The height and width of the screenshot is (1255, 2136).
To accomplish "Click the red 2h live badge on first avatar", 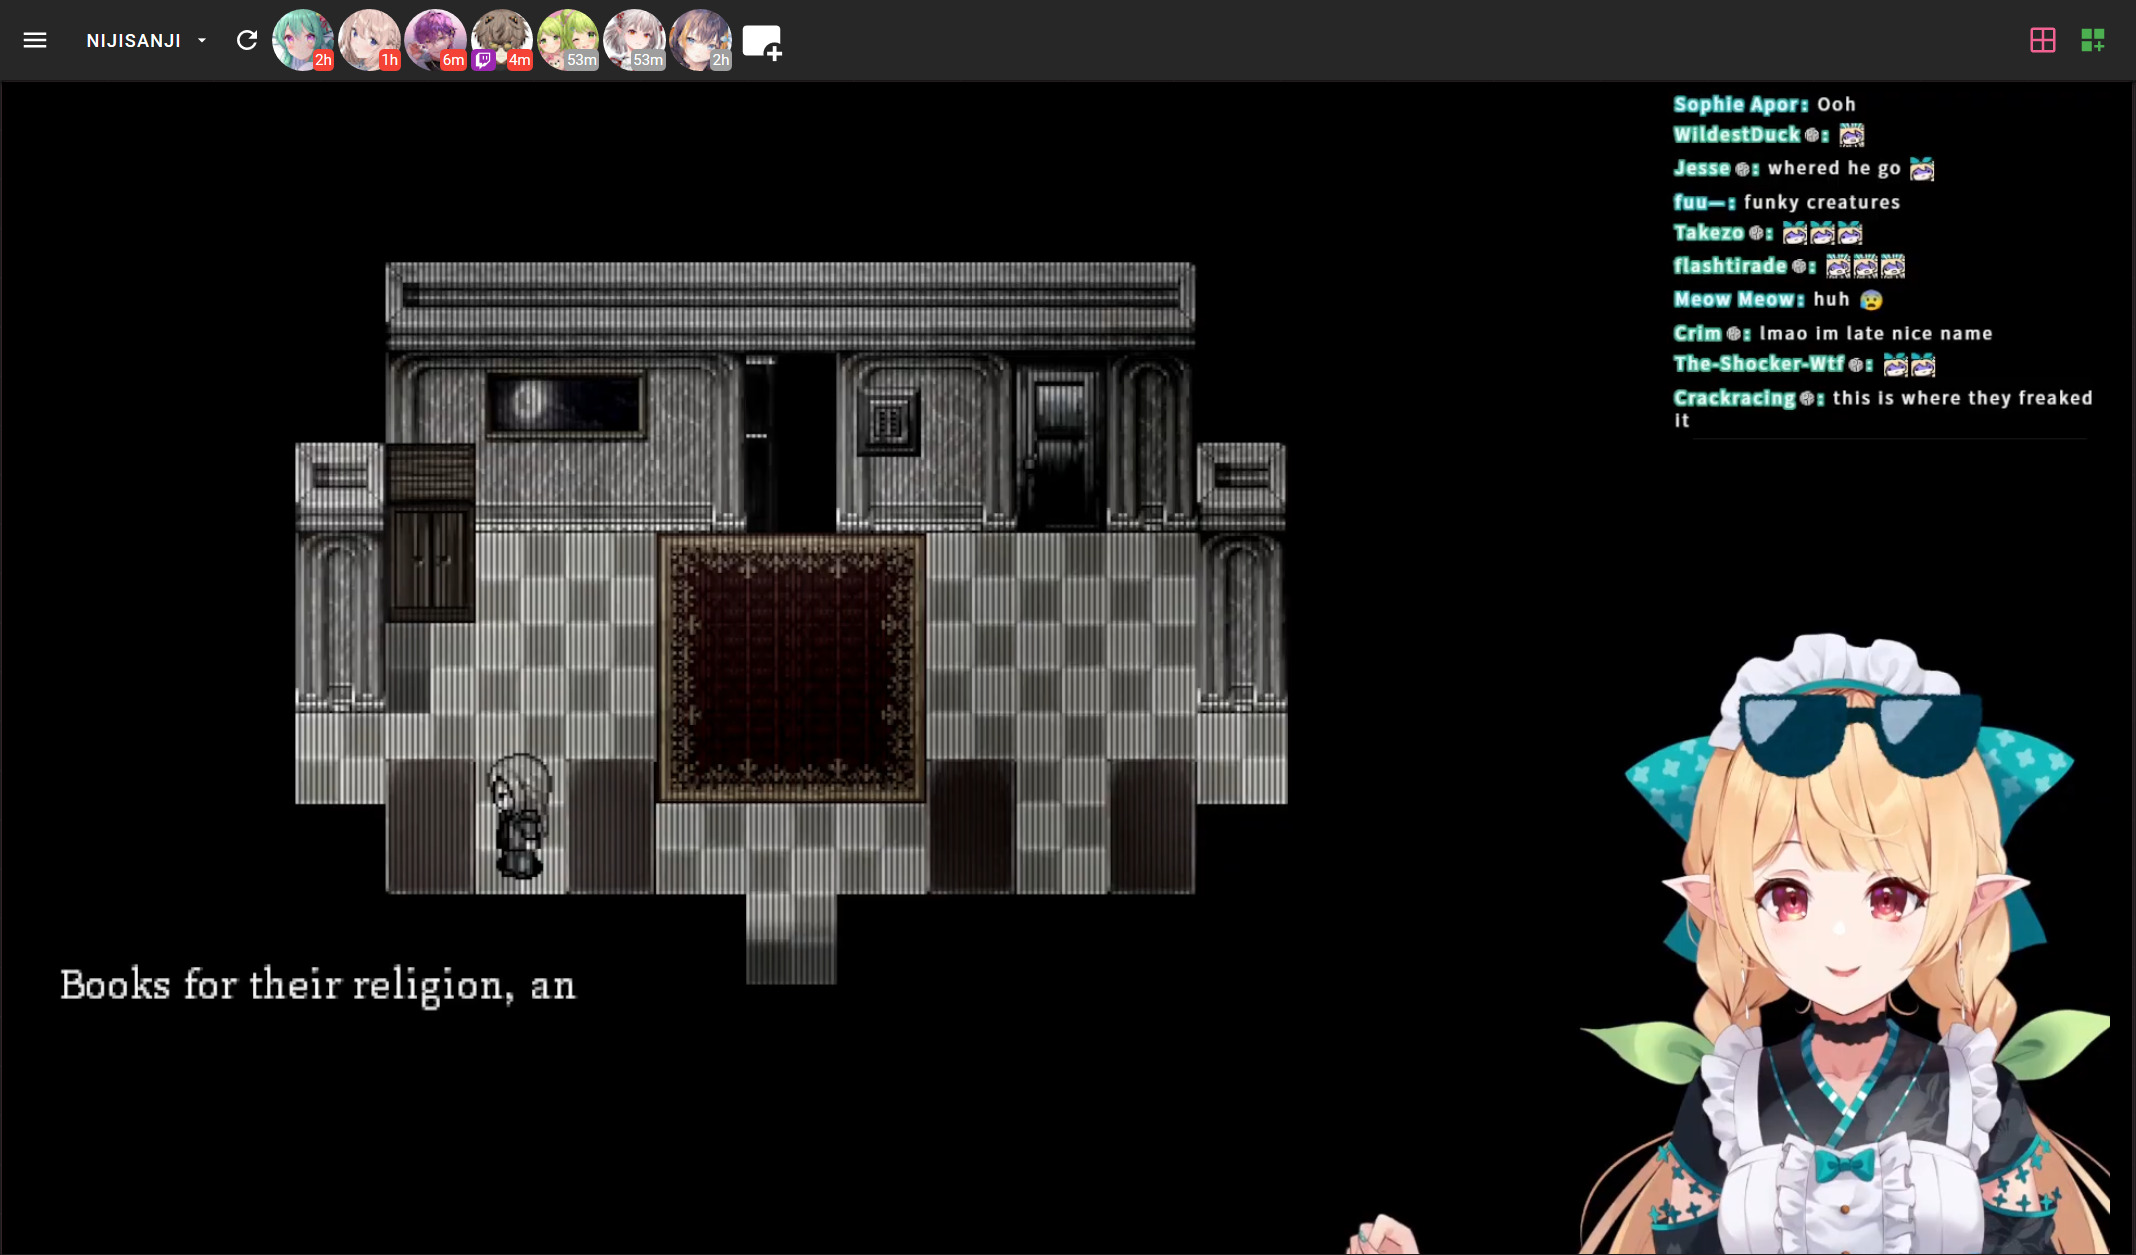I will [323, 60].
